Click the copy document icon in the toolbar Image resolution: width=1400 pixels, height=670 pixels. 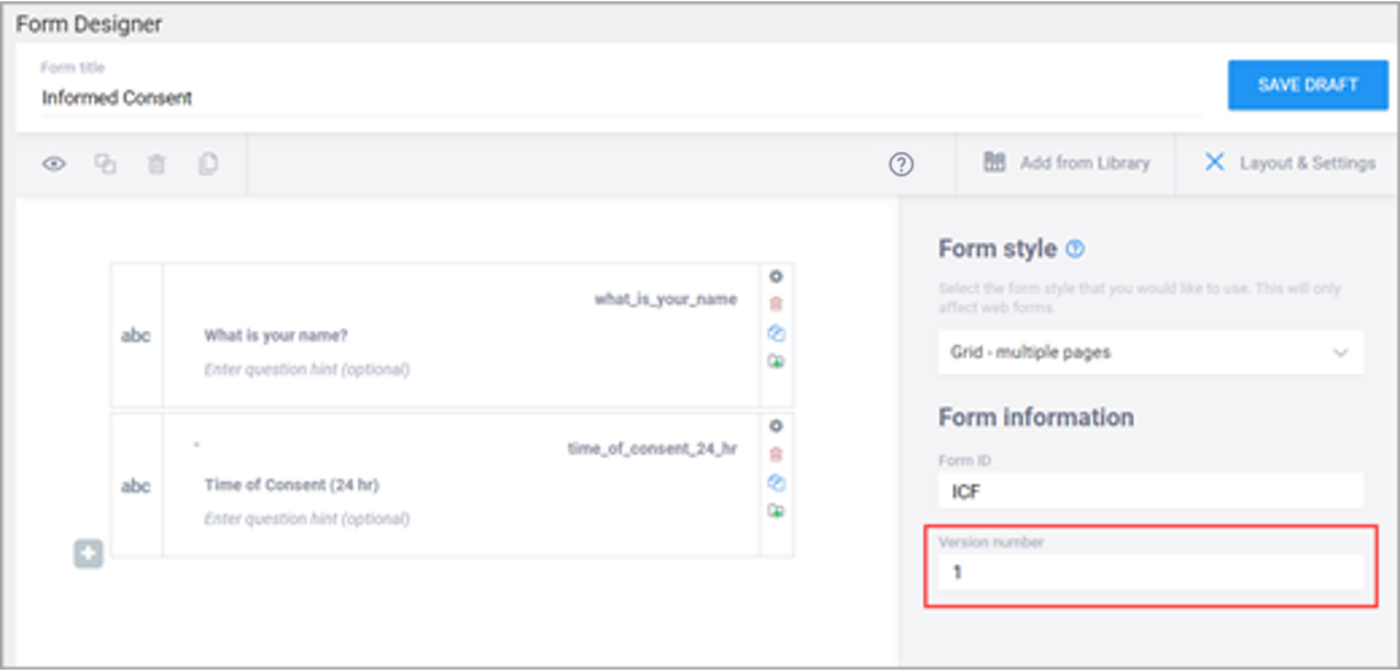[x=208, y=163]
